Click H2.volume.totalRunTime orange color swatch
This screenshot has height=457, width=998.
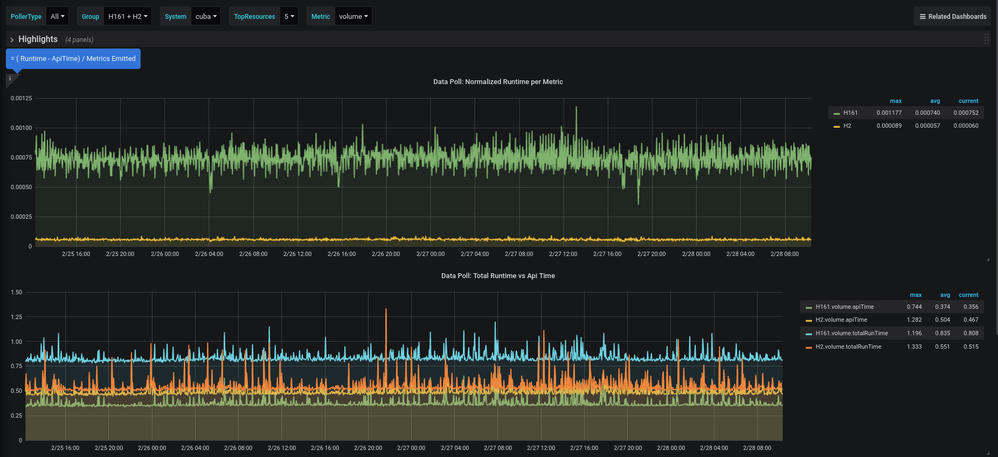click(809, 347)
